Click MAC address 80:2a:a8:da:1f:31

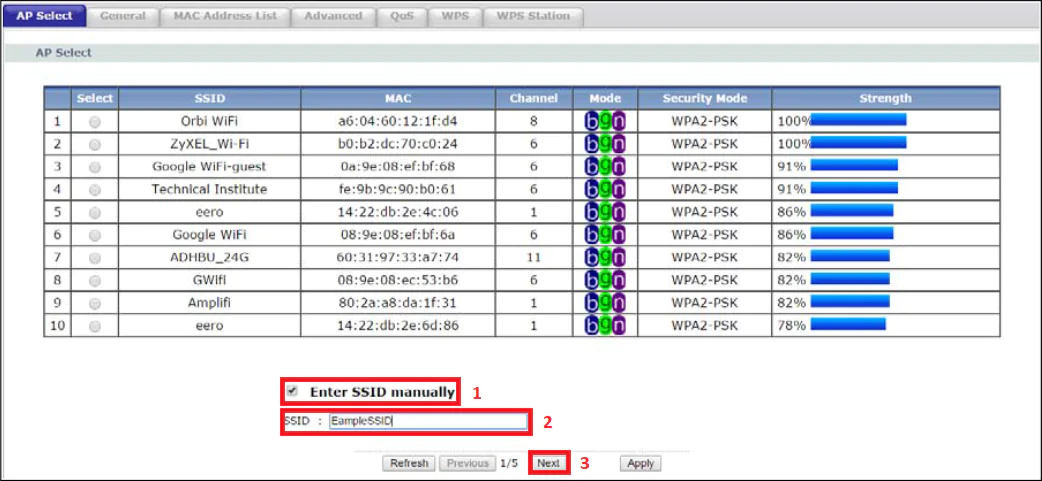(x=398, y=303)
